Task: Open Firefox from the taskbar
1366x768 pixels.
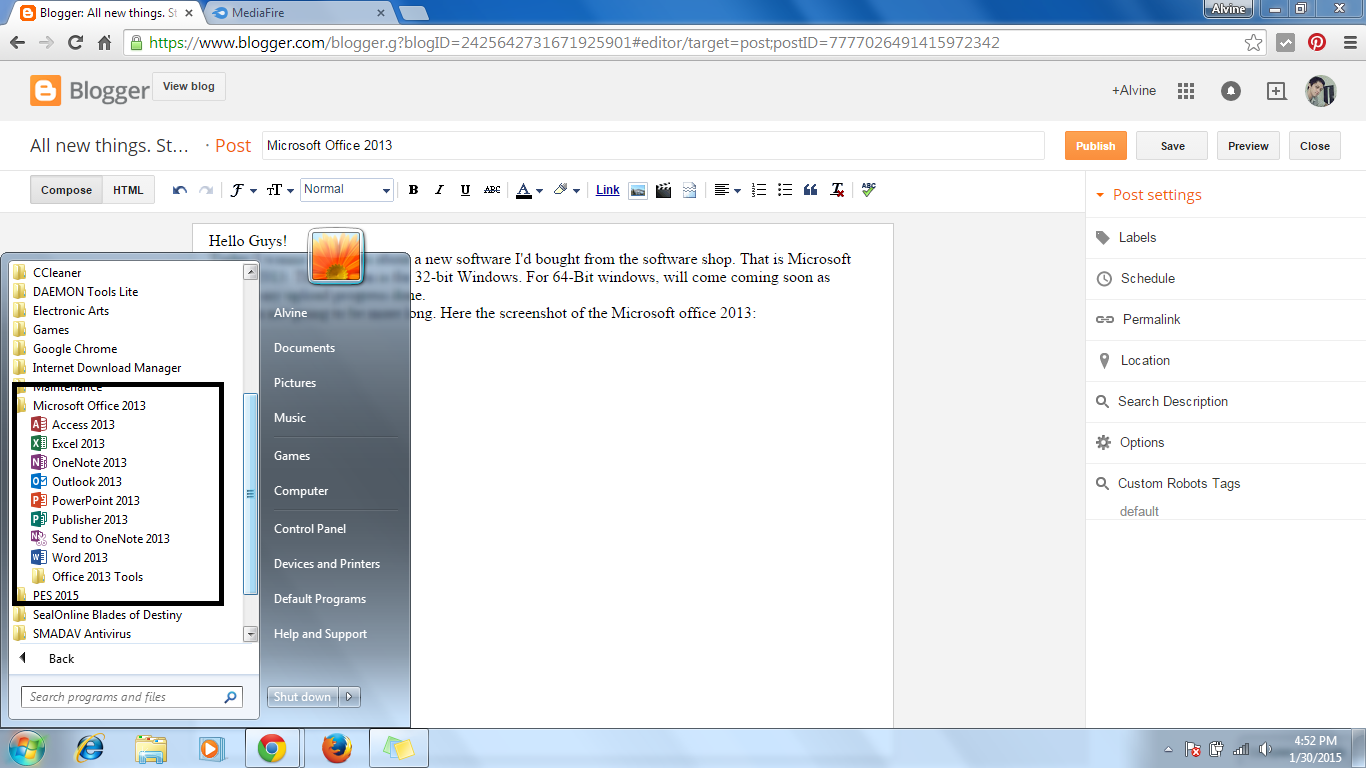Action: (x=338, y=748)
